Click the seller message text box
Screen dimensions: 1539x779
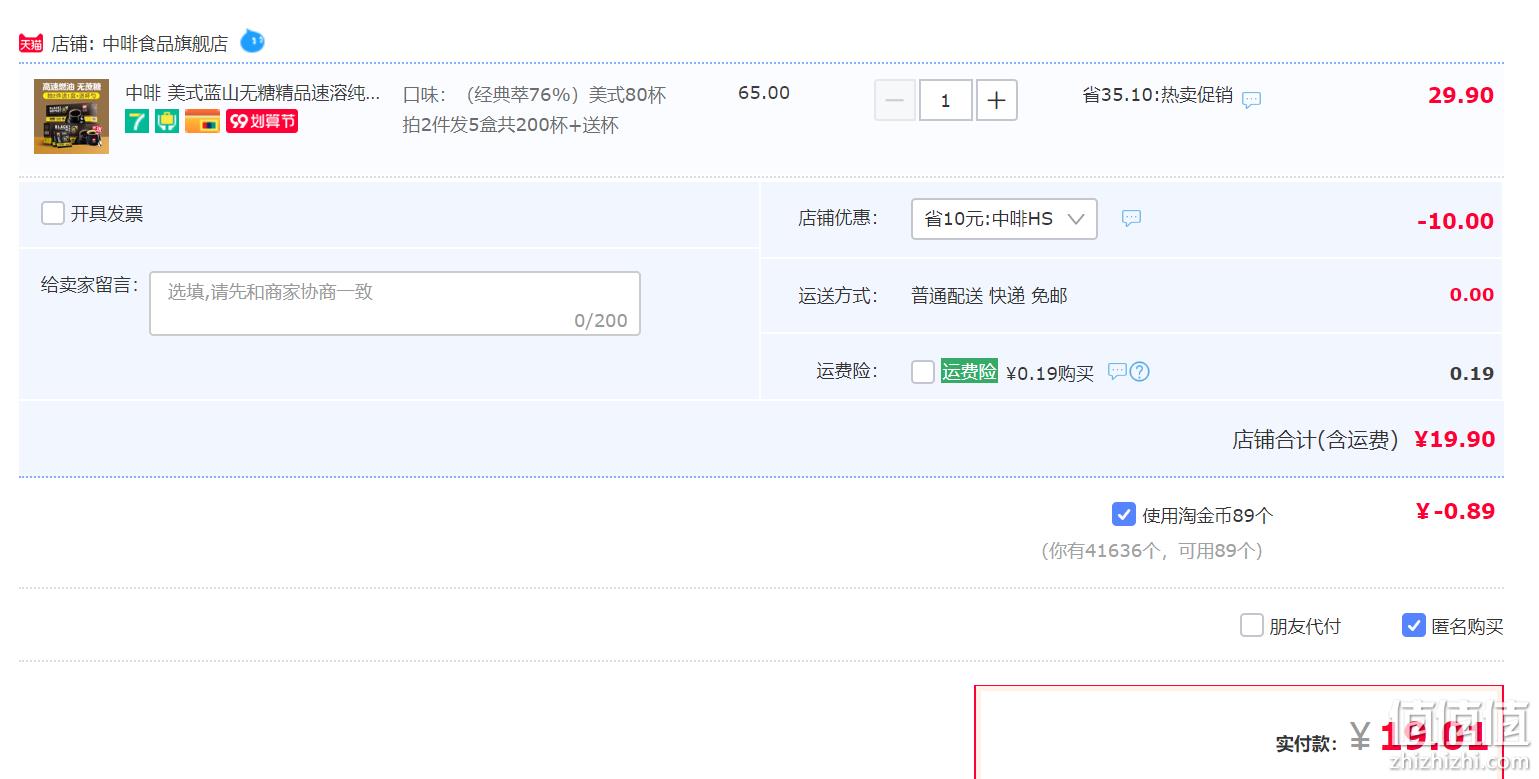pyautogui.click(x=395, y=303)
